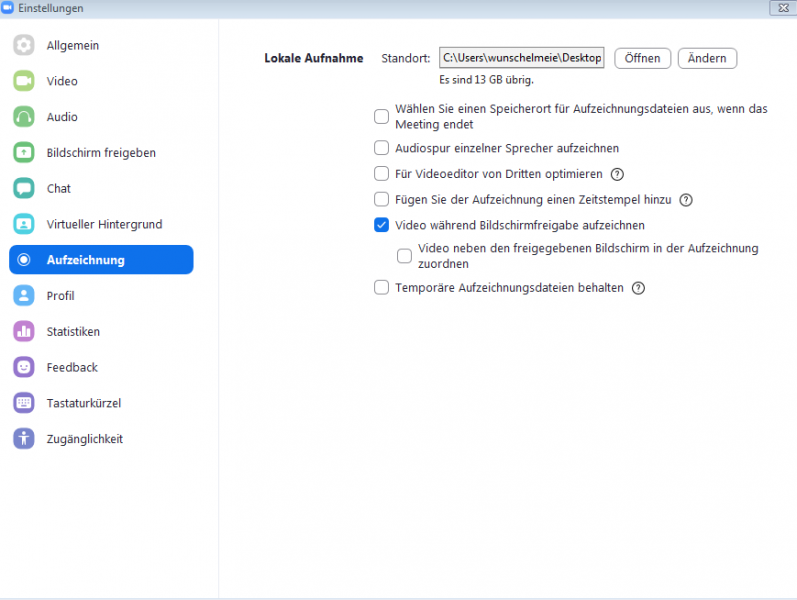Viewport: 797px width, 600px height.
Task: Click help icon next to Videoeditor optimieren
Action: pos(617,174)
